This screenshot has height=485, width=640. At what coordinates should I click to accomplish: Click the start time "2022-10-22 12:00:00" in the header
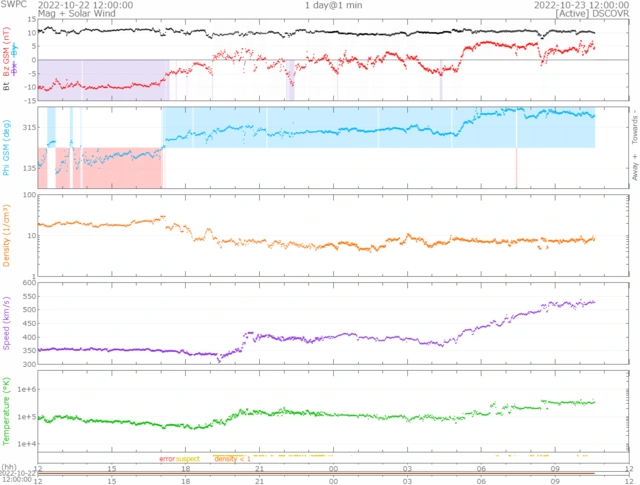point(85,5)
